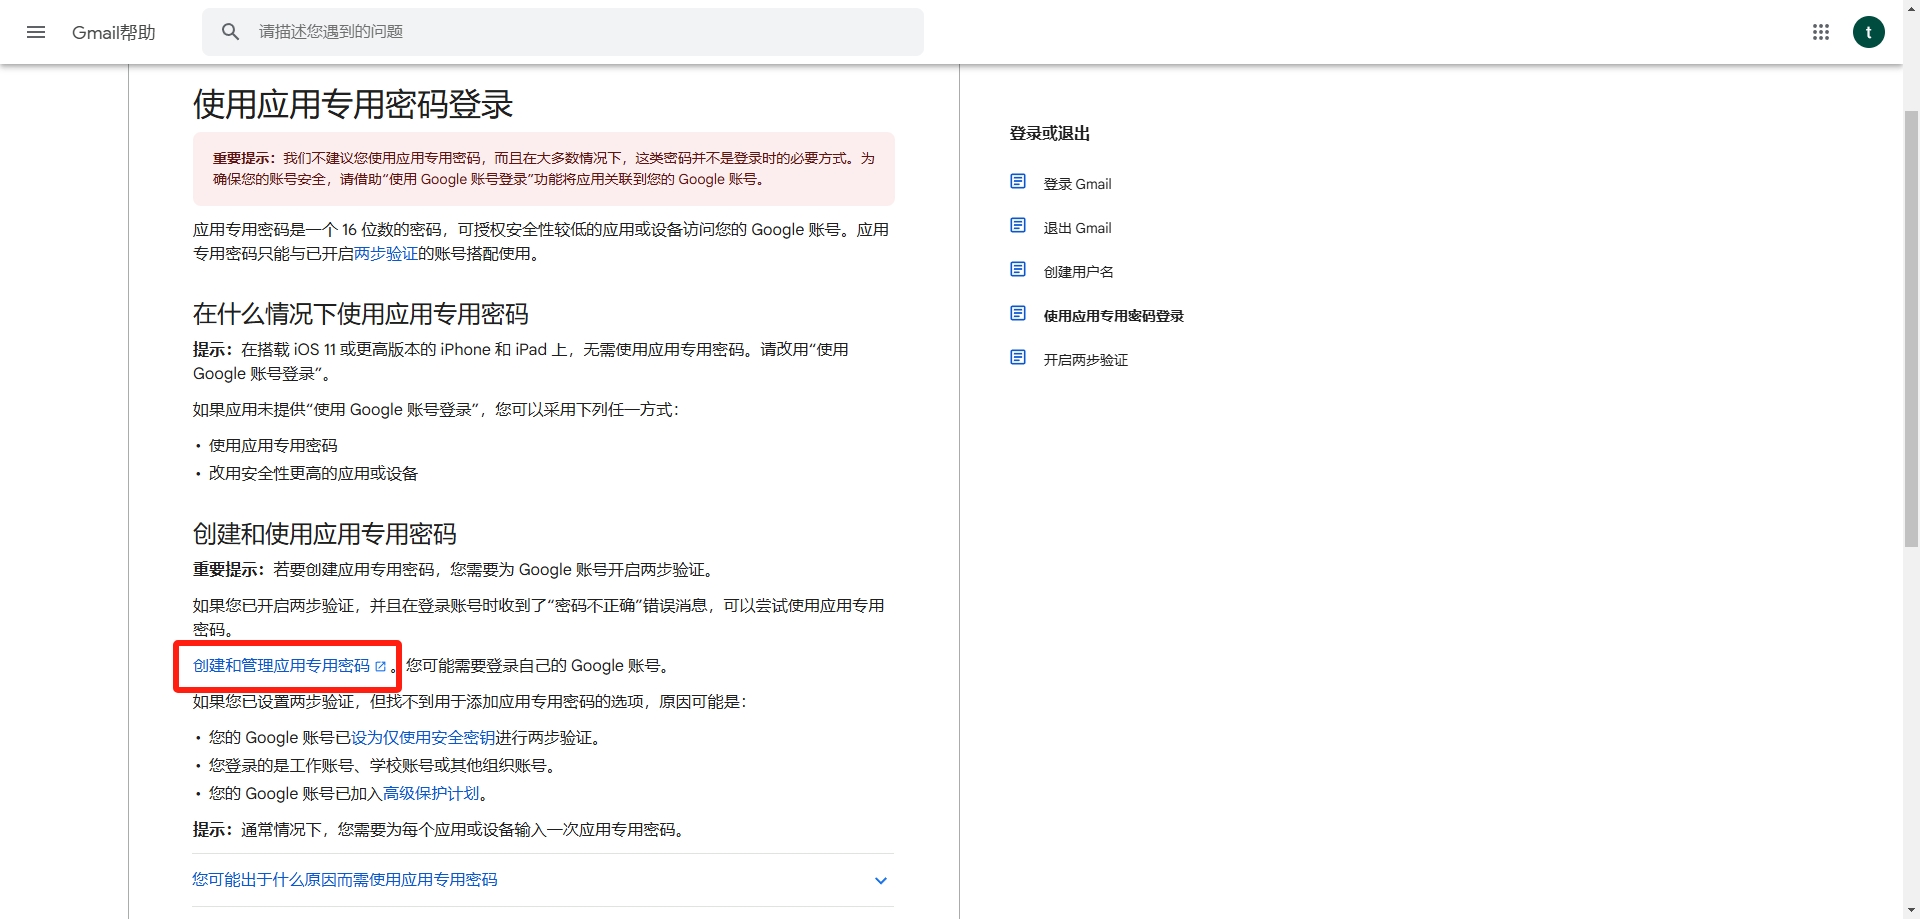Click bullet 您登录的是工作账号、学校账号或其他组织账号
Image resolution: width=1920 pixels, height=919 pixels.
[x=382, y=766]
